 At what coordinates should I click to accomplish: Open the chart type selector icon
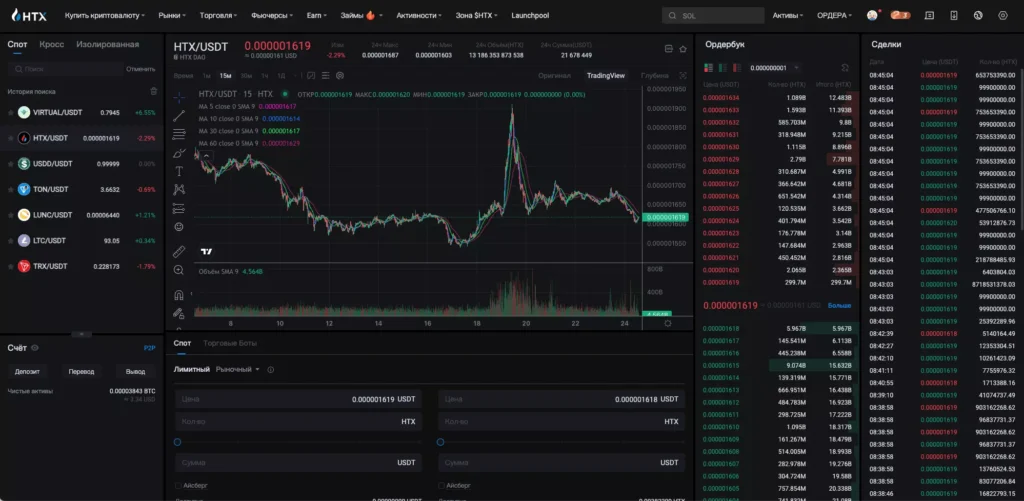(311, 76)
